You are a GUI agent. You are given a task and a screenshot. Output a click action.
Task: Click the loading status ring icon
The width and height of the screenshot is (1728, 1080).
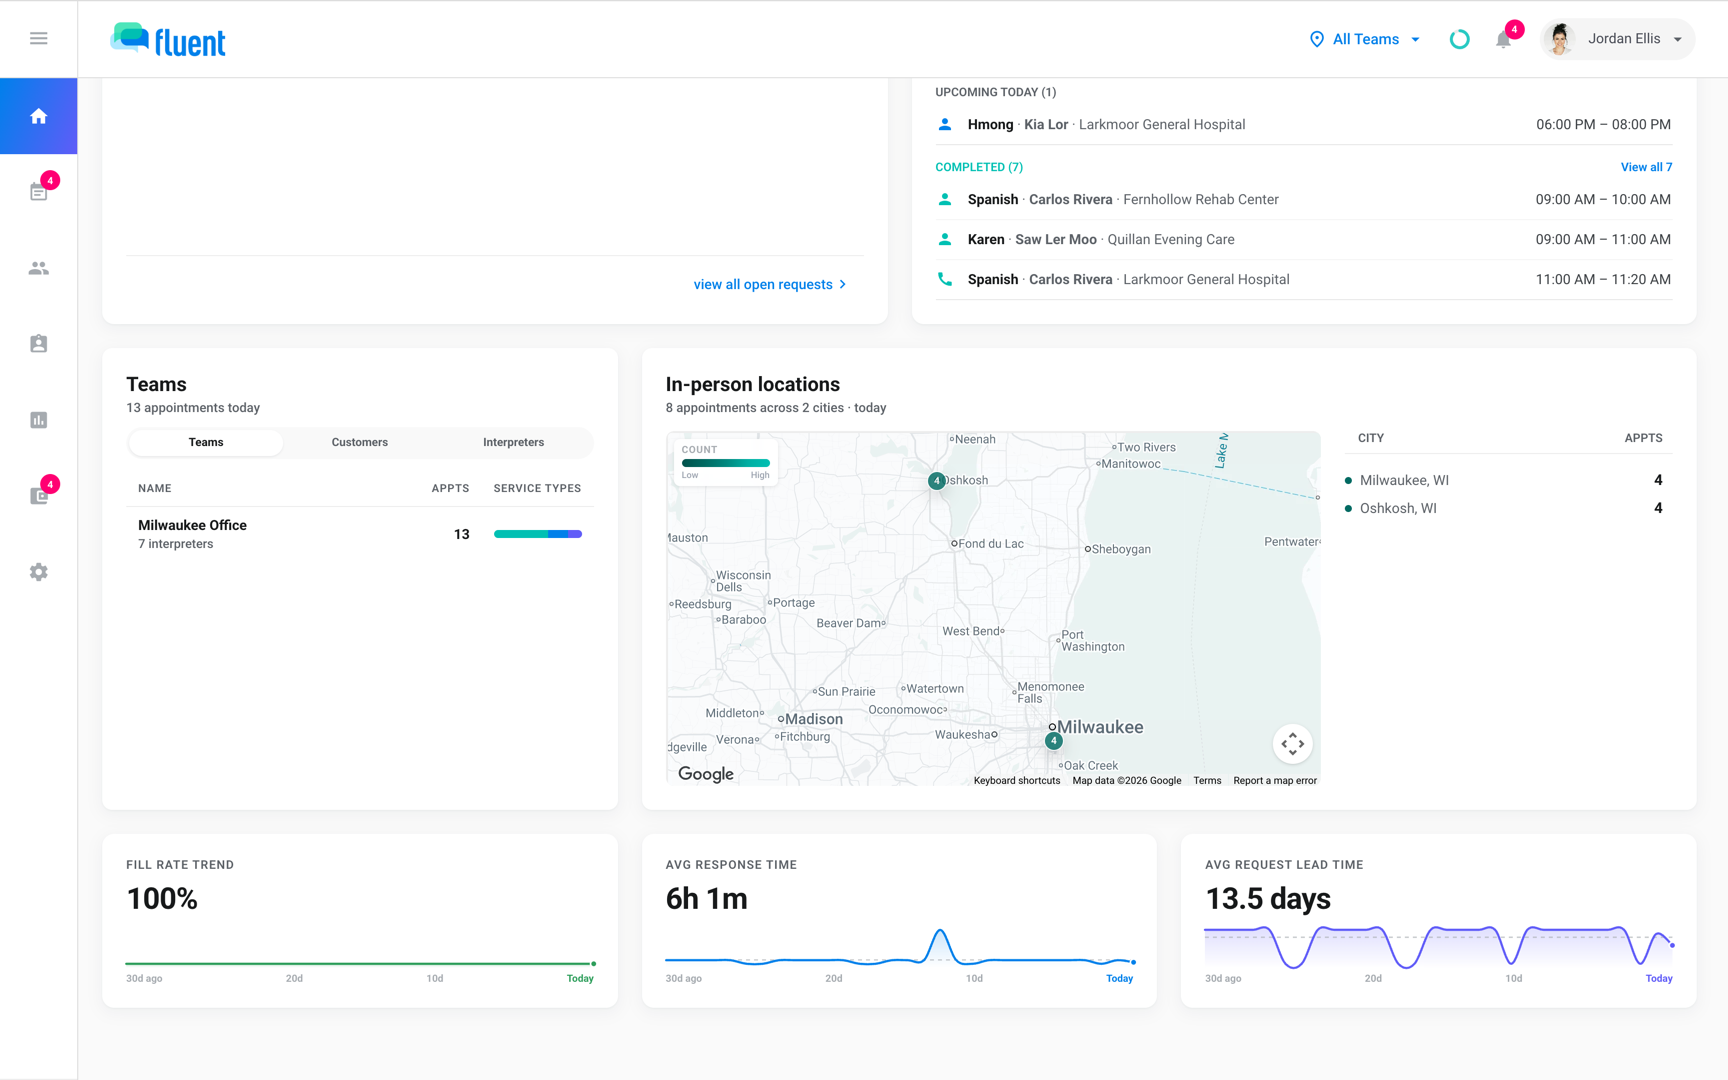point(1459,39)
